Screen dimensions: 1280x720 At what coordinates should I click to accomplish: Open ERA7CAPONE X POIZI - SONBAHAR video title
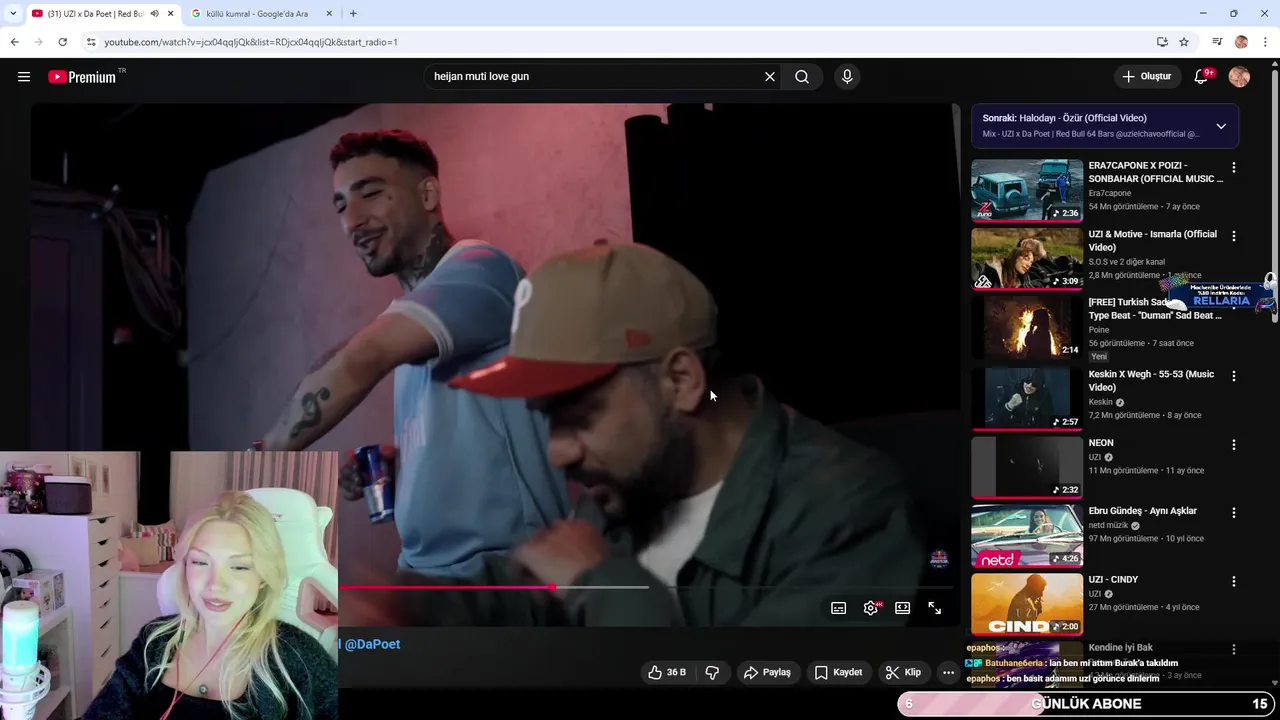pos(1155,172)
